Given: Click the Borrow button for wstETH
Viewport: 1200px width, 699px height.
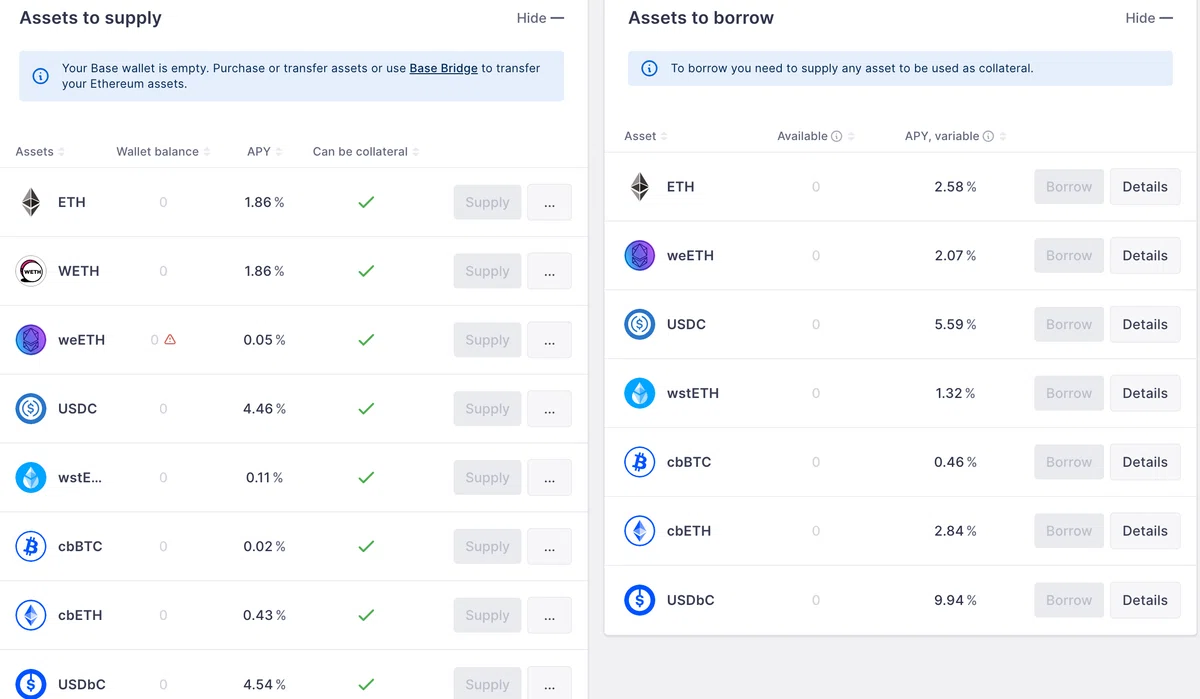Looking at the screenshot, I should tap(1069, 394).
